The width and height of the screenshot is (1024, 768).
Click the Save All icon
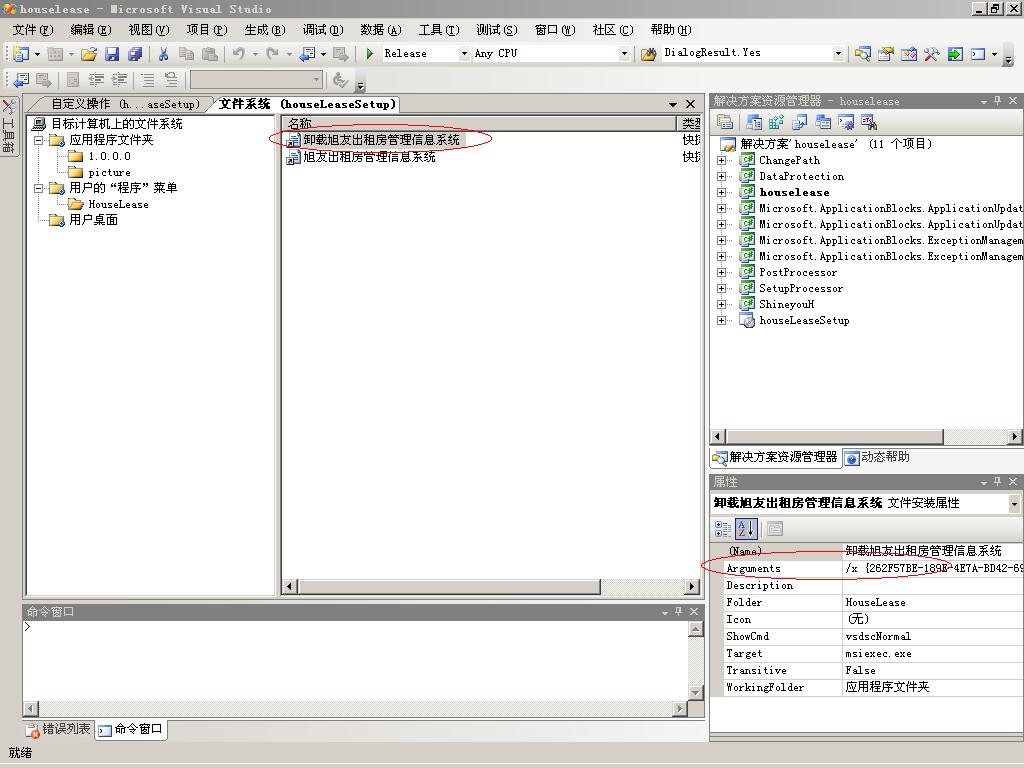(x=135, y=54)
